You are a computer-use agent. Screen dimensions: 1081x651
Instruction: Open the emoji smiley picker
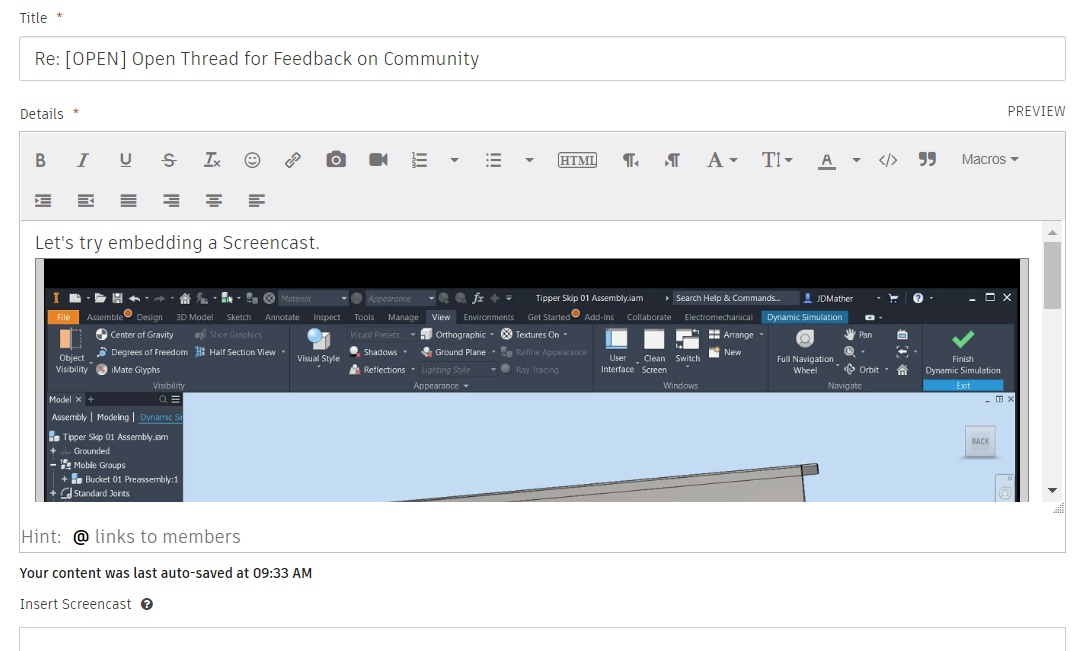pos(252,160)
